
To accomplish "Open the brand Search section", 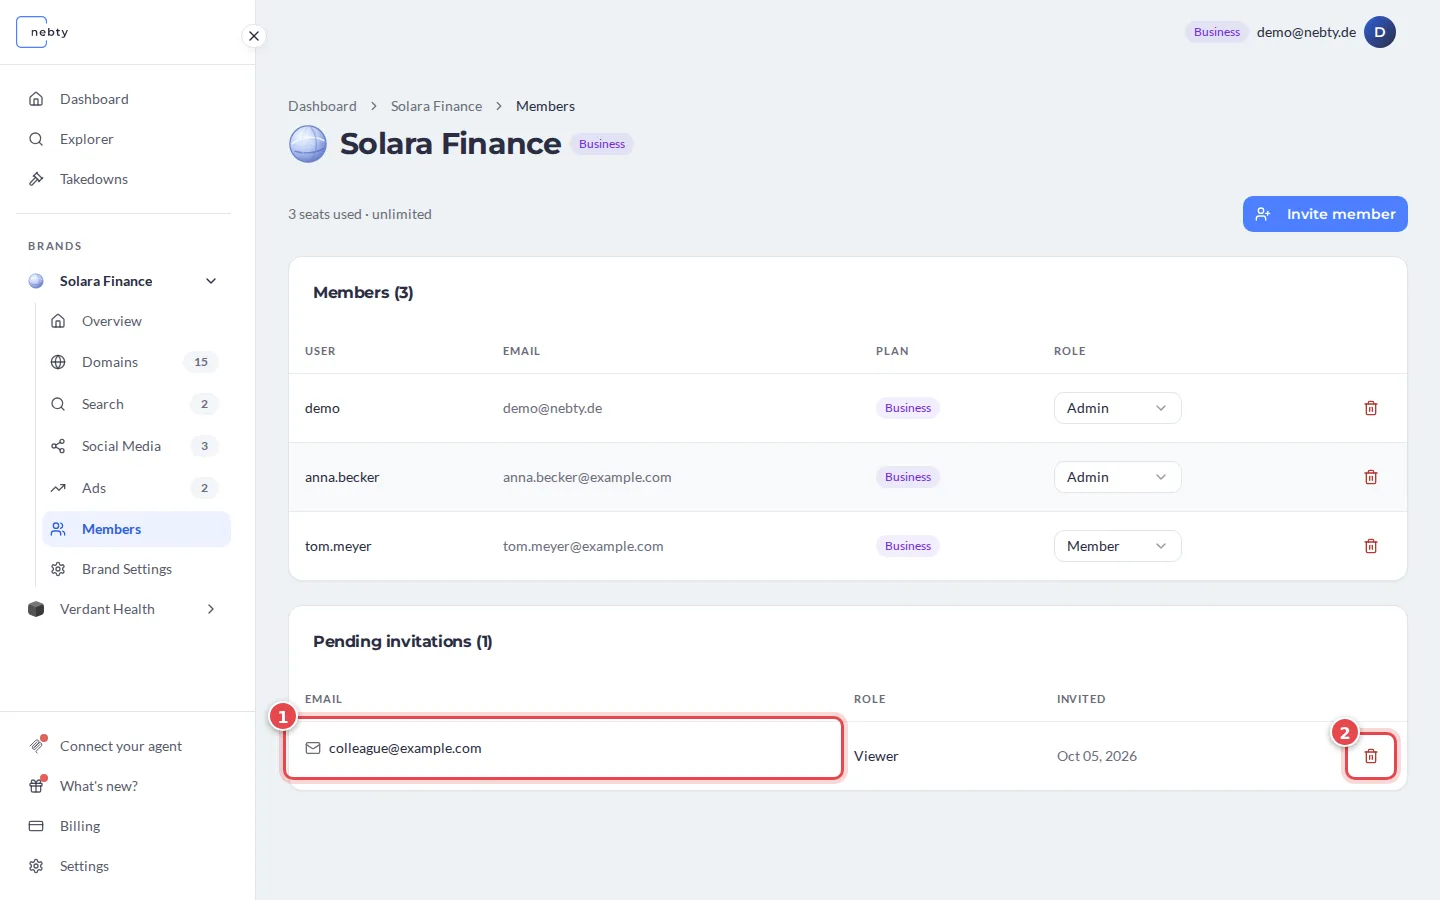I will coord(136,404).
